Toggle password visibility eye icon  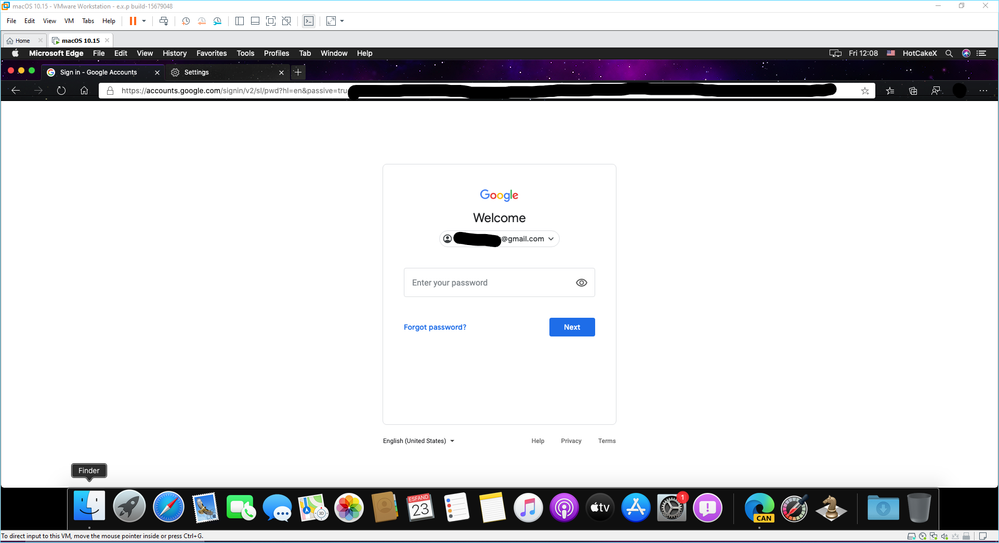581,283
